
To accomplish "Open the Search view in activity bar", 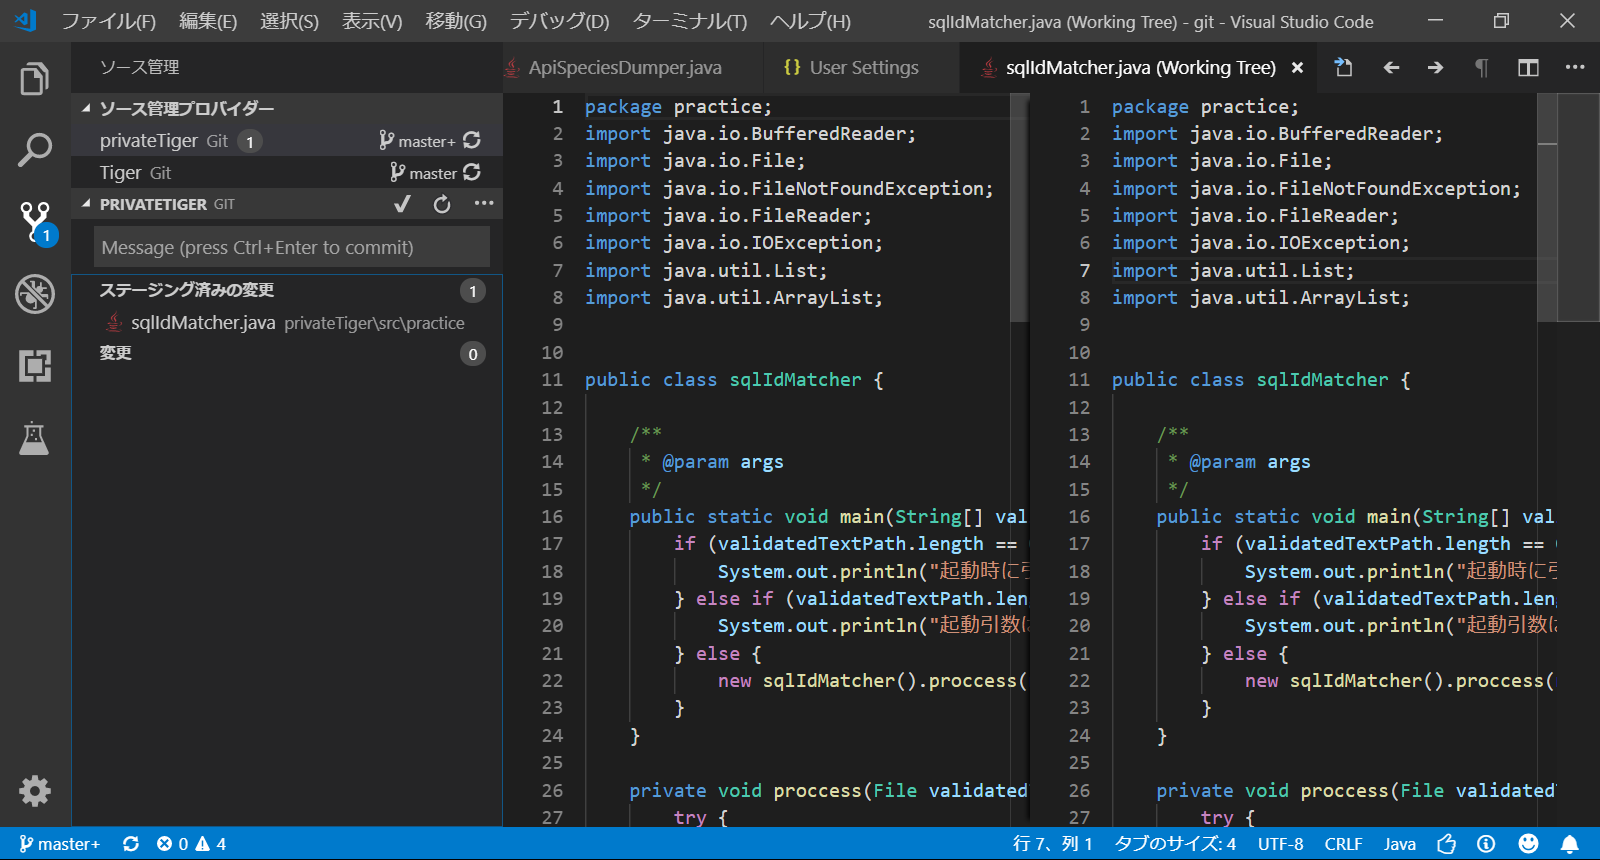I will pyautogui.click(x=35, y=150).
